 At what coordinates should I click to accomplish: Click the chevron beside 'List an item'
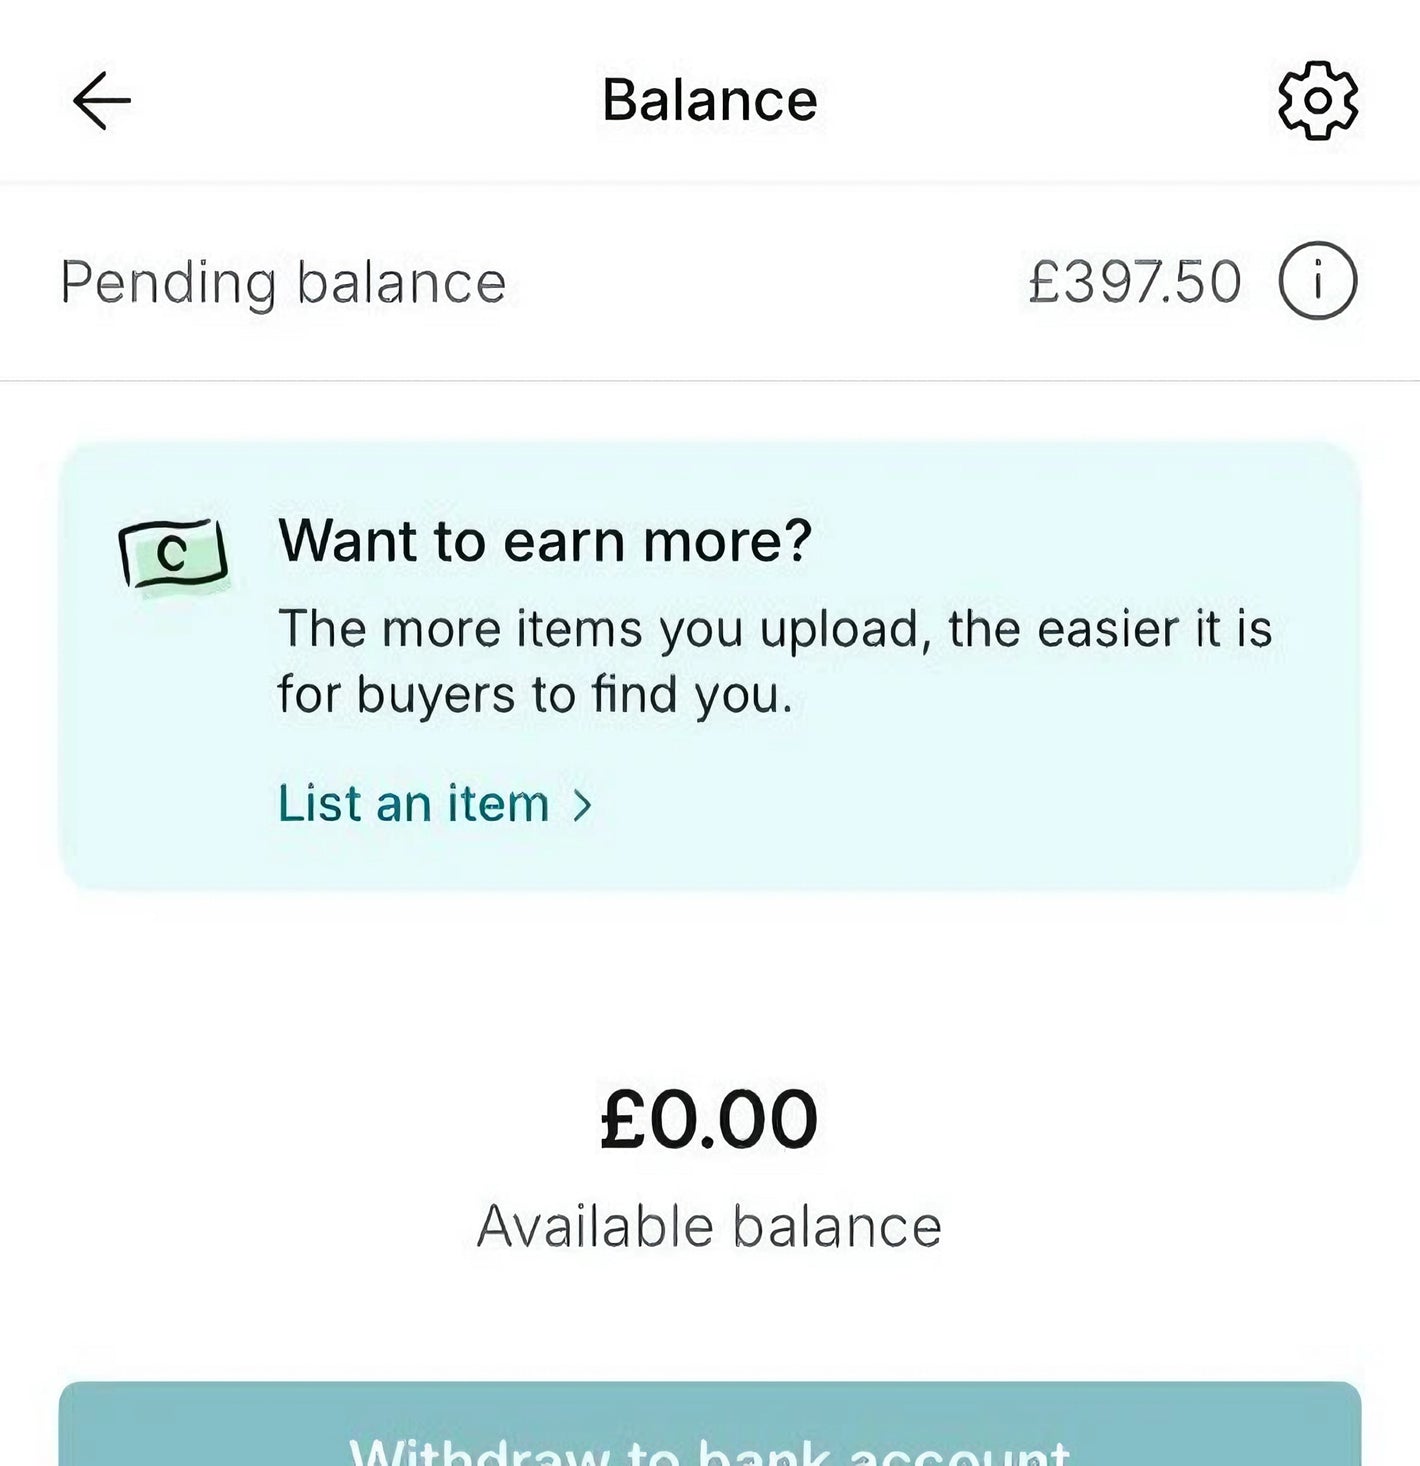[583, 805]
